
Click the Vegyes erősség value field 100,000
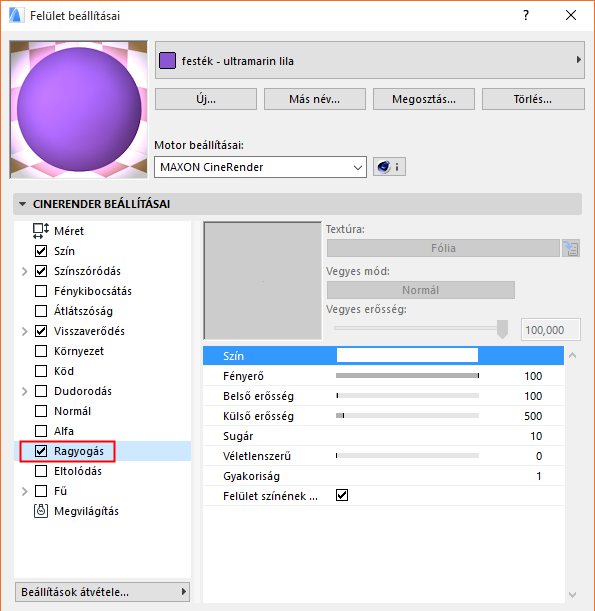click(551, 330)
